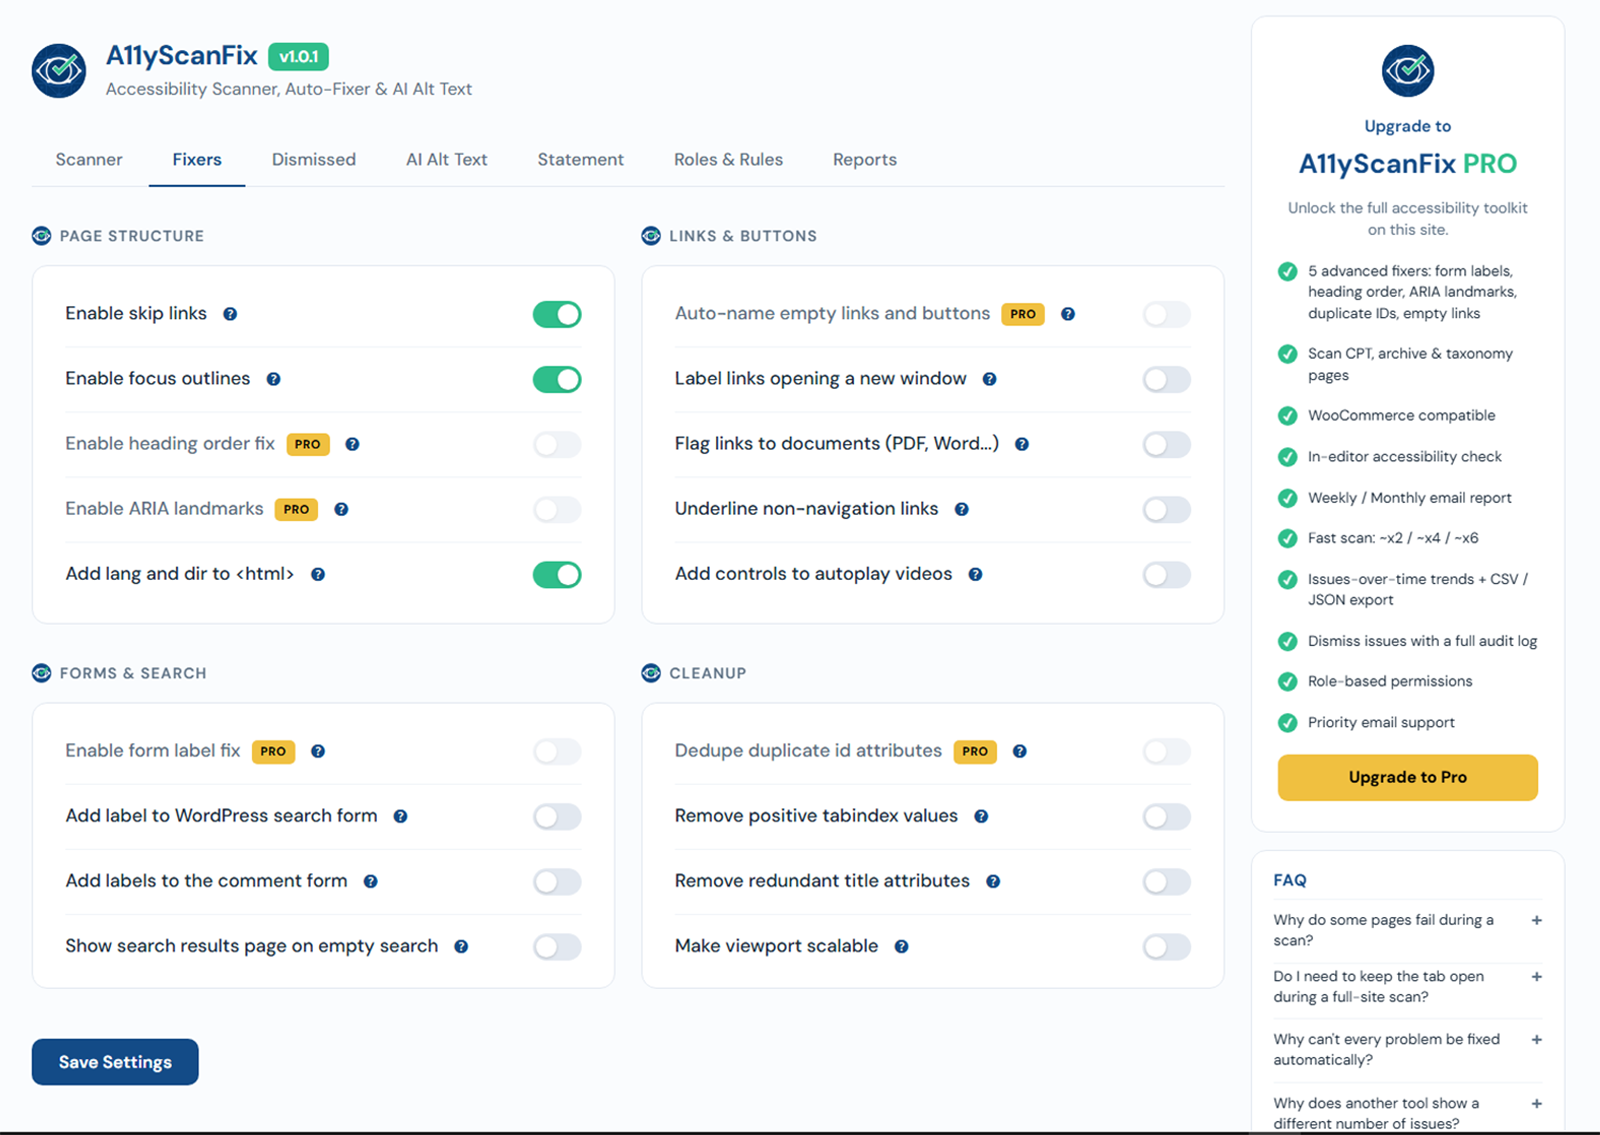Switch to the Scanner tab
Image resolution: width=1600 pixels, height=1135 pixels.
pos(89,159)
